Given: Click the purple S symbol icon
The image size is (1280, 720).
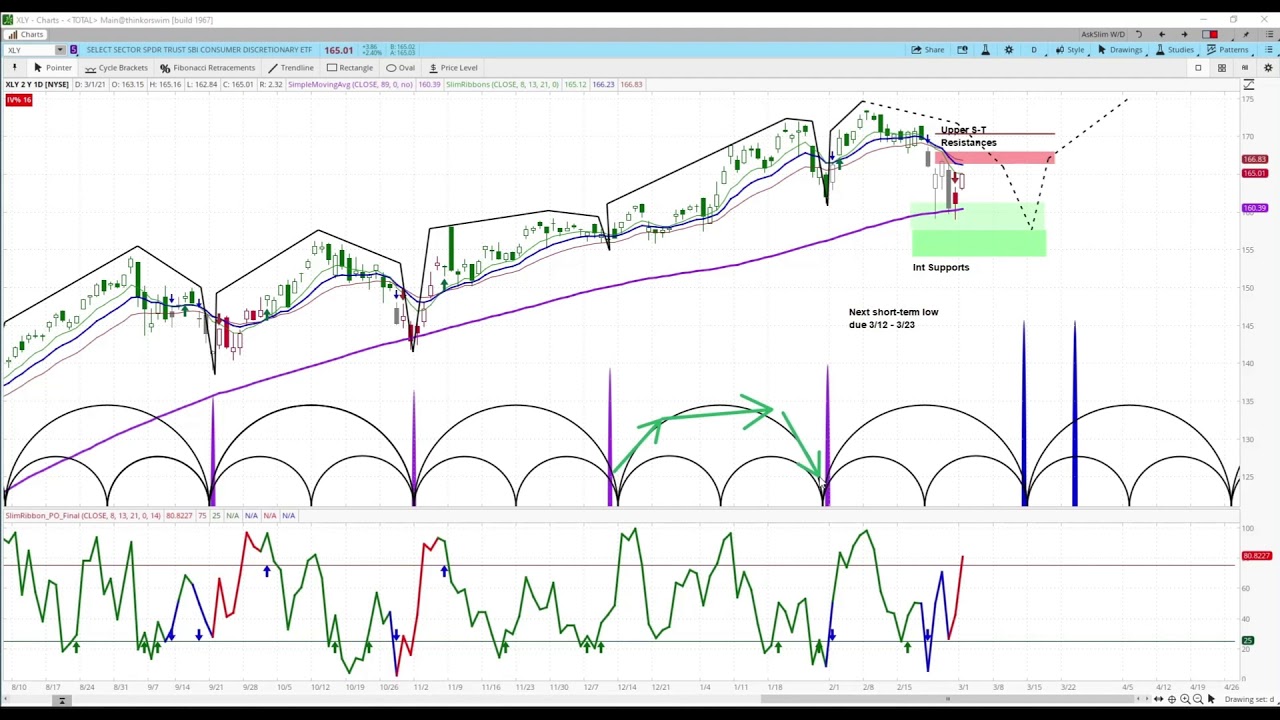Looking at the screenshot, I should pos(73,50).
